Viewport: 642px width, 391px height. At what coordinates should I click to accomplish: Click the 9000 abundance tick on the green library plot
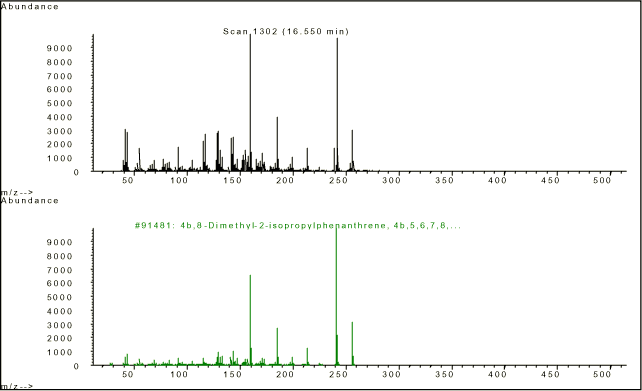tap(60, 242)
